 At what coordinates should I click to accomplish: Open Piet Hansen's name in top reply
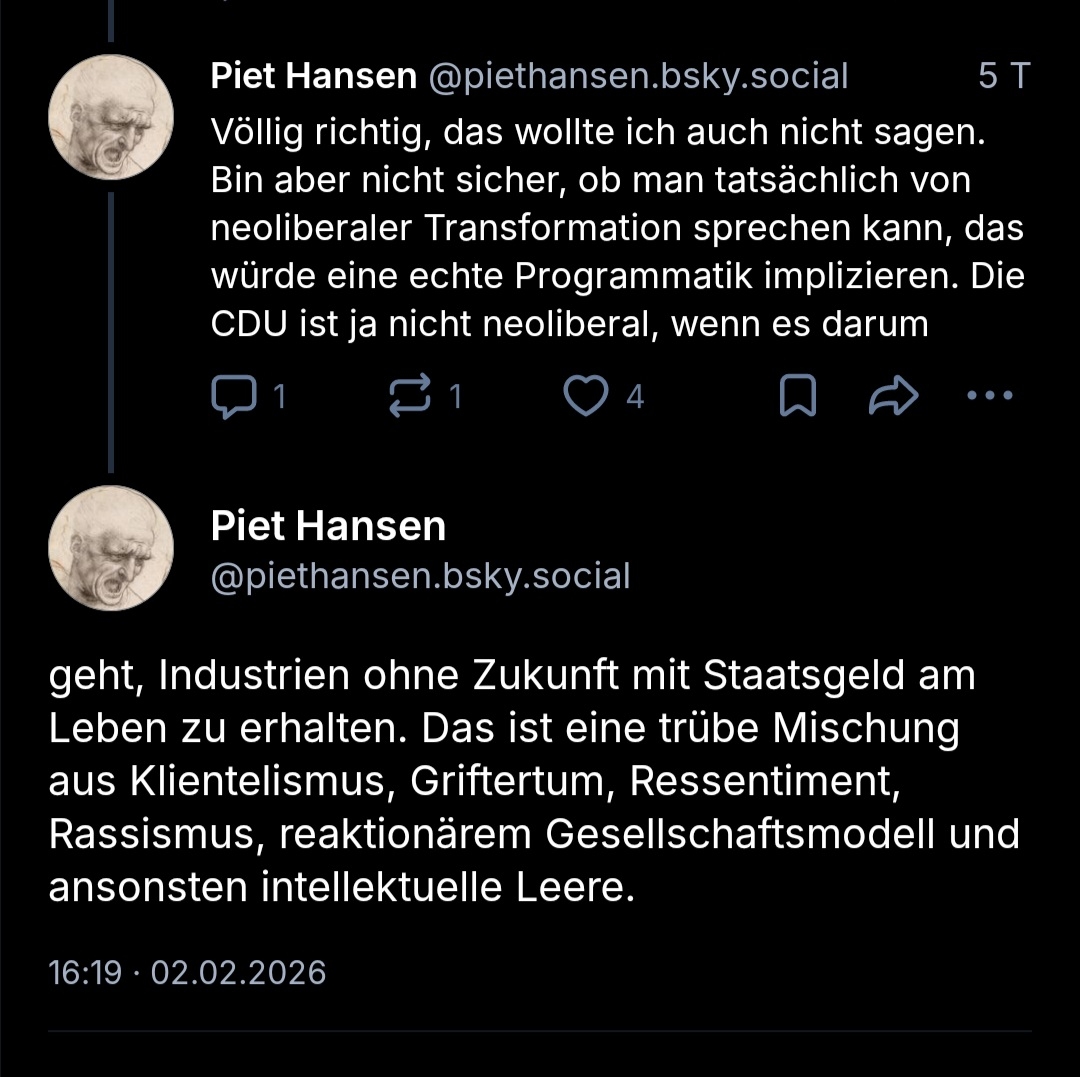point(313,76)
